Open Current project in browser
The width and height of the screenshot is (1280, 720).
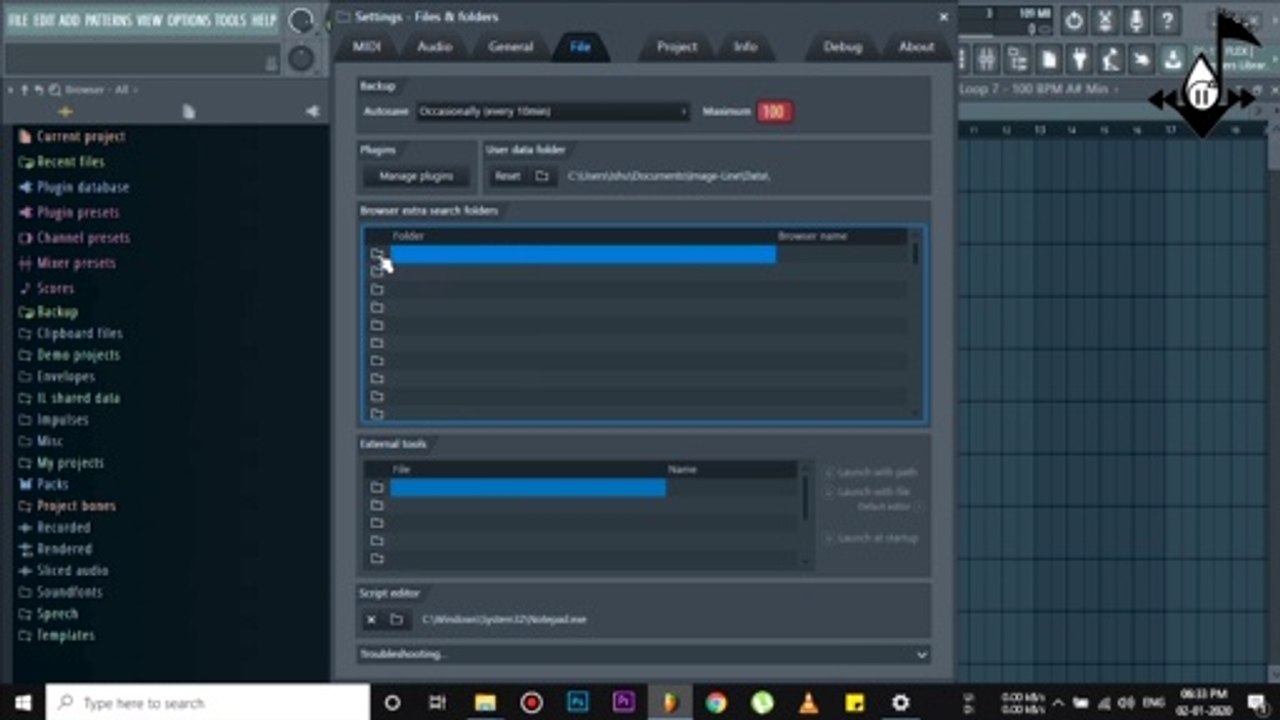[81, 137]
